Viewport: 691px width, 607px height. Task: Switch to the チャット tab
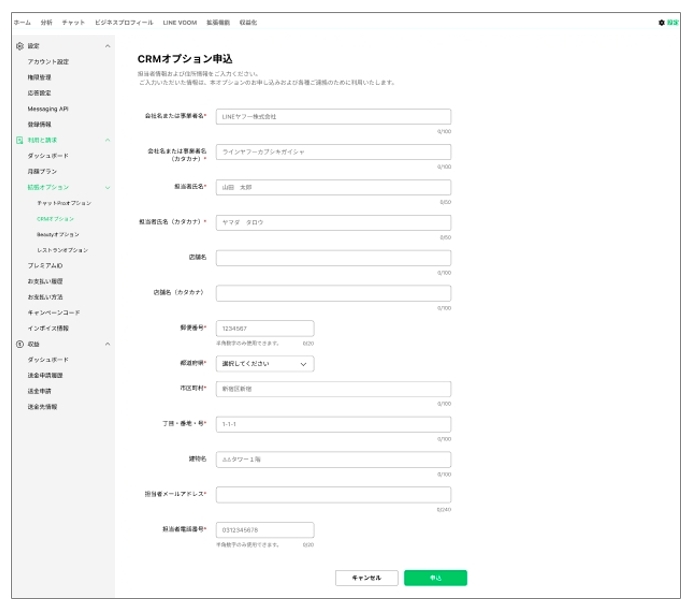73,22
